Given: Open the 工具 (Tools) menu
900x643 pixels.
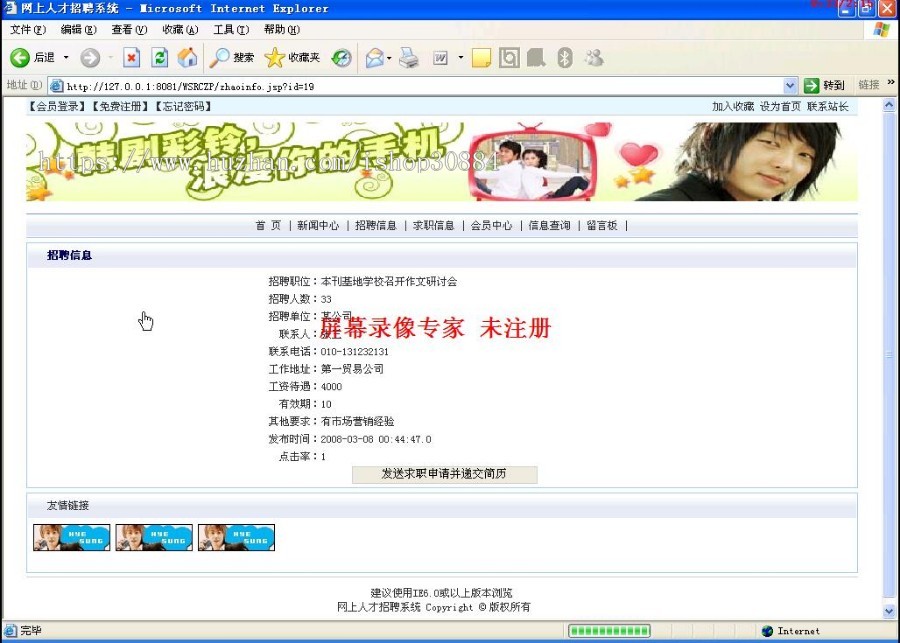Looking at the screenshot, I should click(x=231, y=29).
